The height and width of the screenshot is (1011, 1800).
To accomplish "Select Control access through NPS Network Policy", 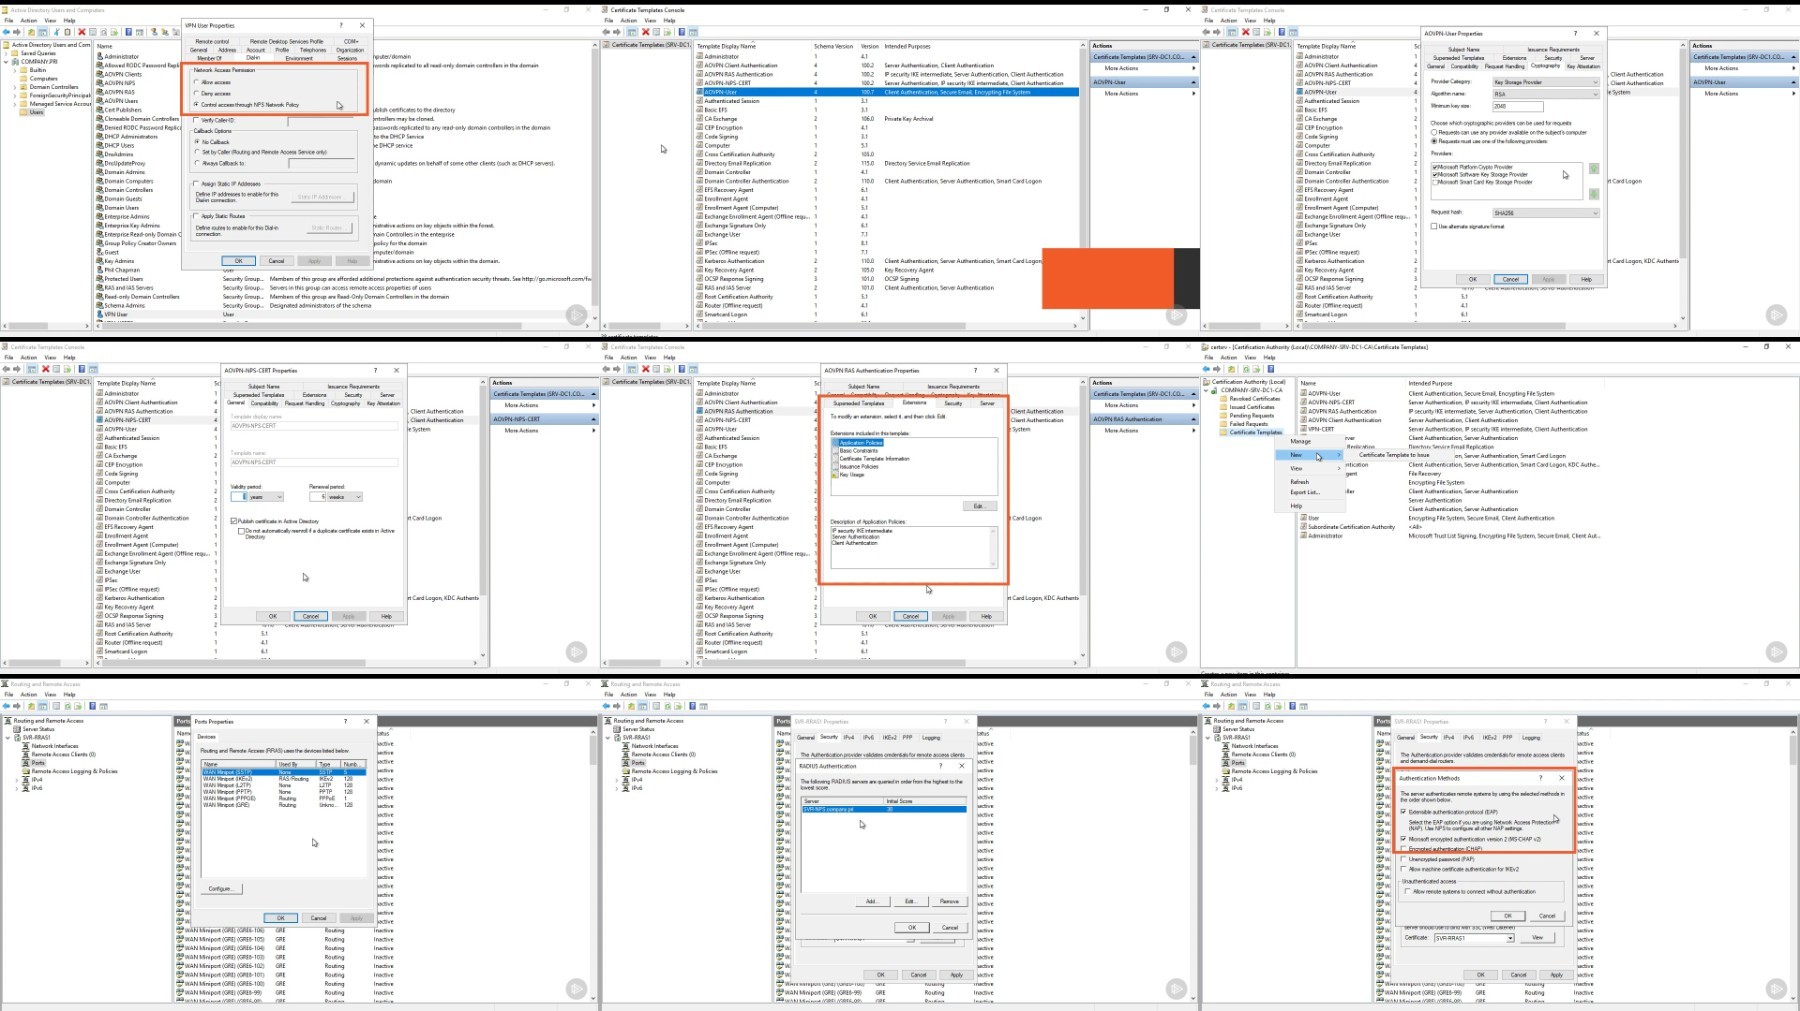I will (x=196, y=104).
